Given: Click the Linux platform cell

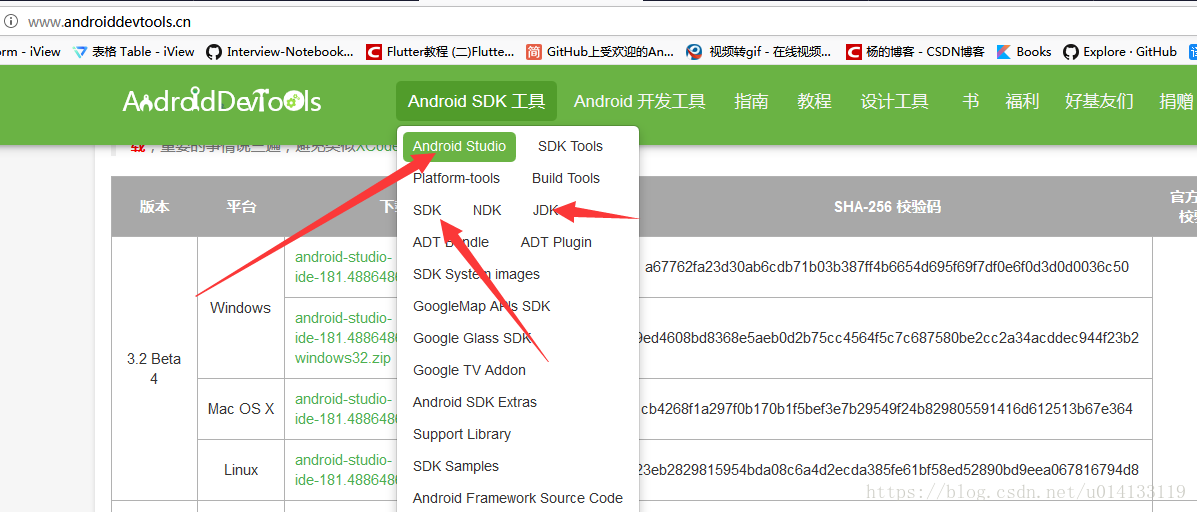Looking at the screenshot, I should pos(240,470).
